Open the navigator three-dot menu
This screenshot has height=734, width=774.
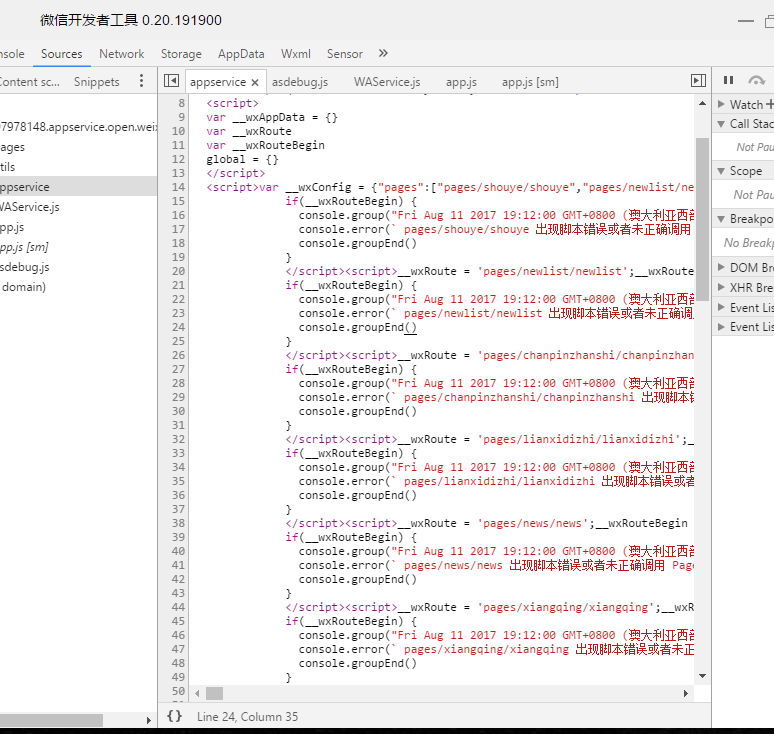tap(141, 80)
